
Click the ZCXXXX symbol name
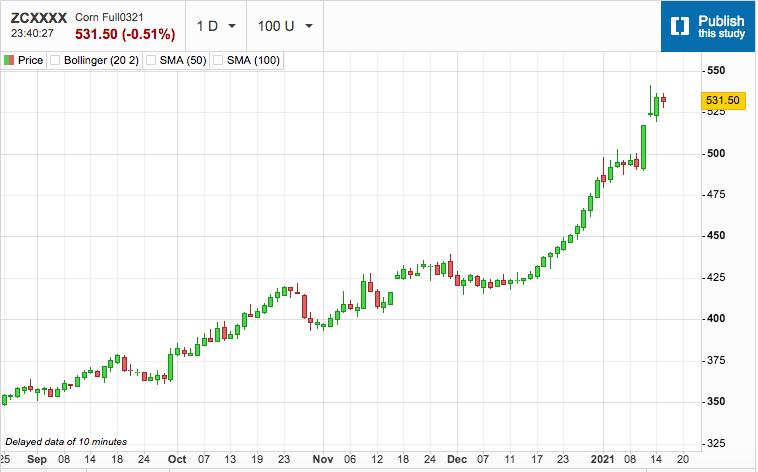tap(39, 18)
